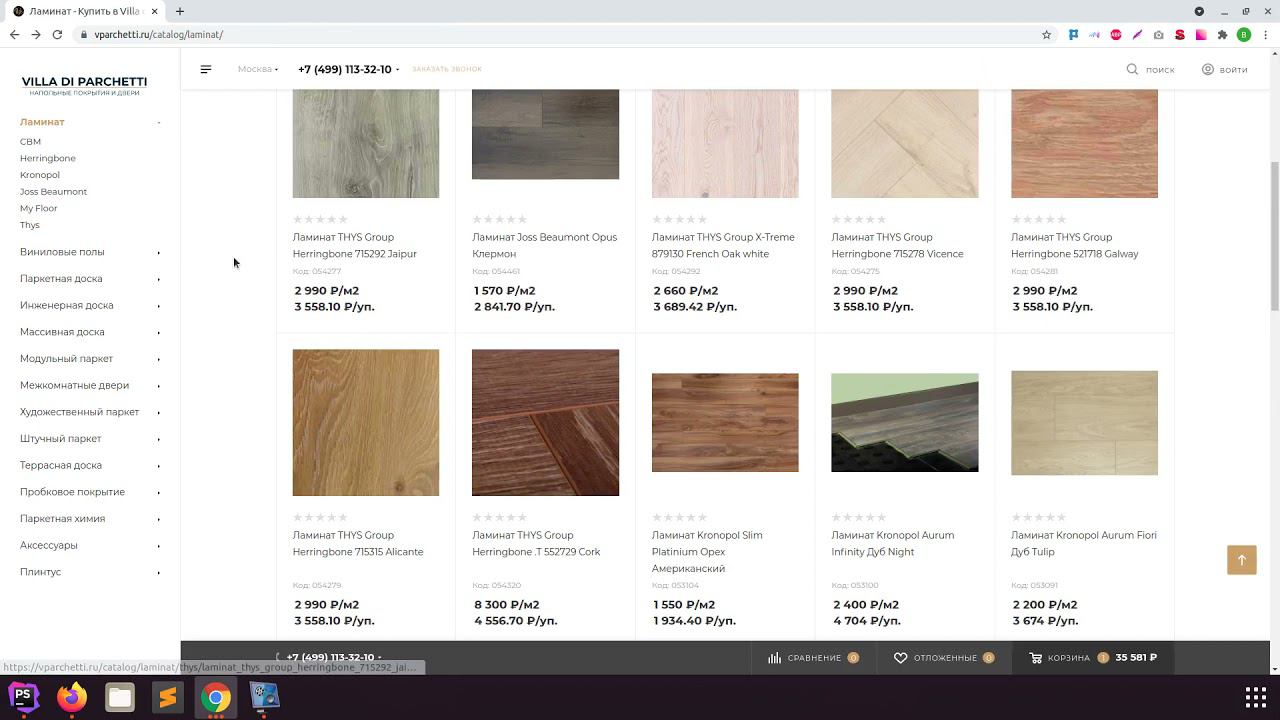This screenshot has height=720, width=1280.
Task: Open the hamburger menu icon in site header
Action: coord(206,69)
